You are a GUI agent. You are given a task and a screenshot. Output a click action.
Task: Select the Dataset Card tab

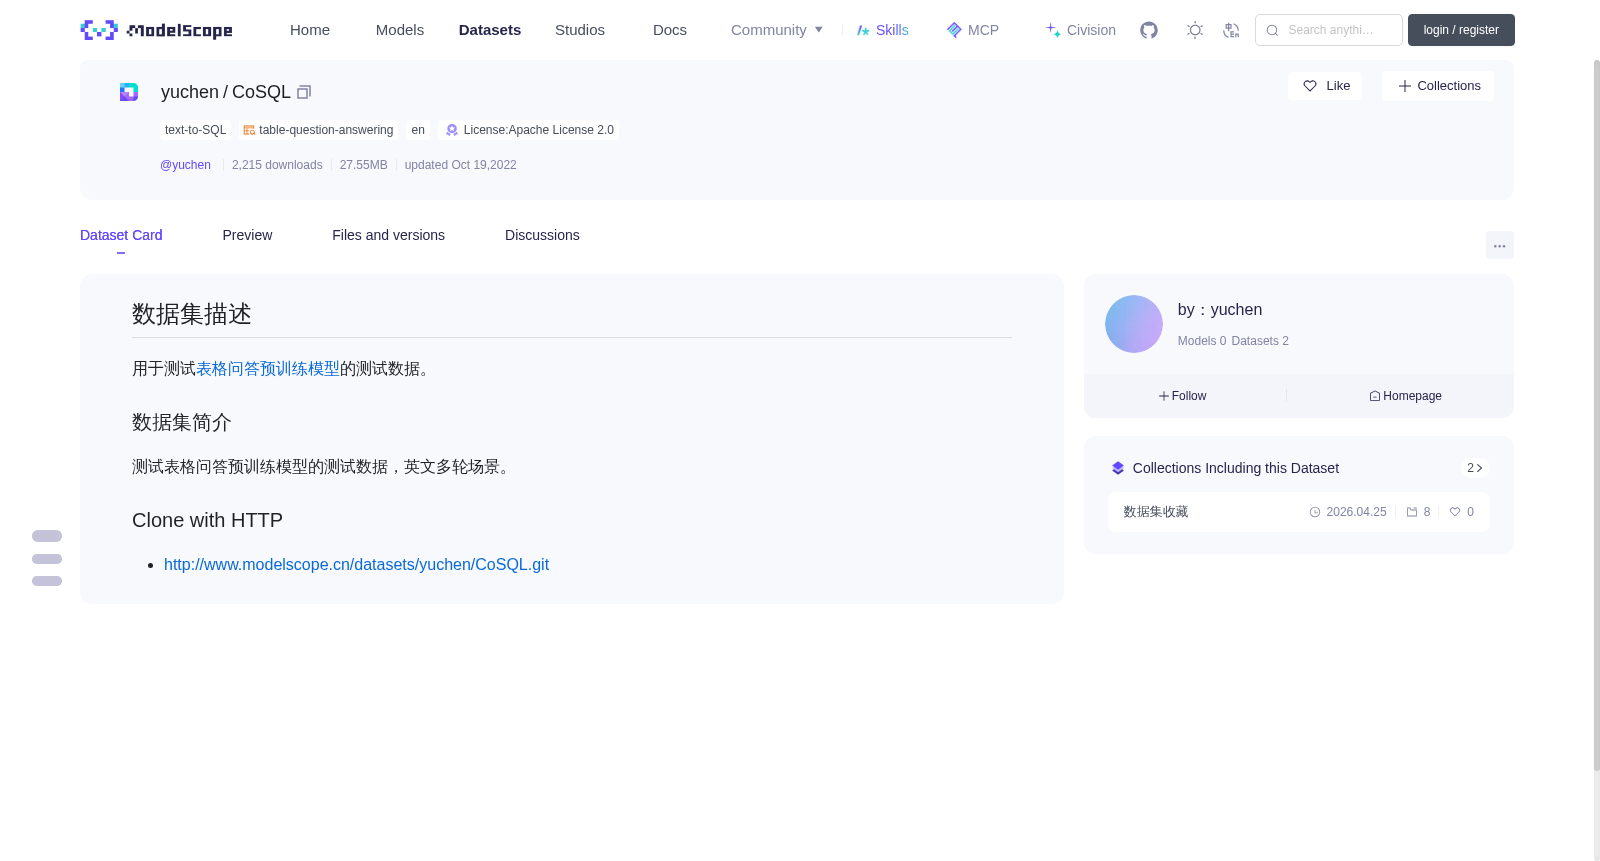tap(121, 235)
